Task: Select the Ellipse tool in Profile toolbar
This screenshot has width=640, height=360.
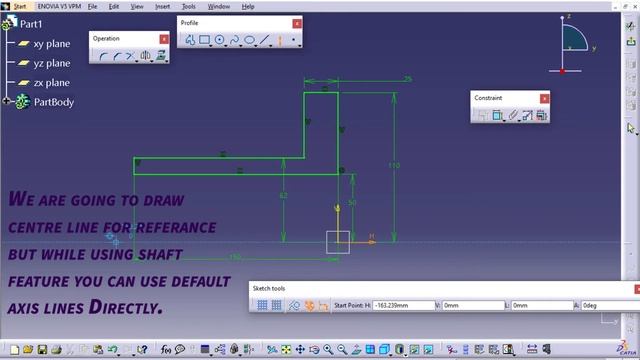Action: coord(249,40)
